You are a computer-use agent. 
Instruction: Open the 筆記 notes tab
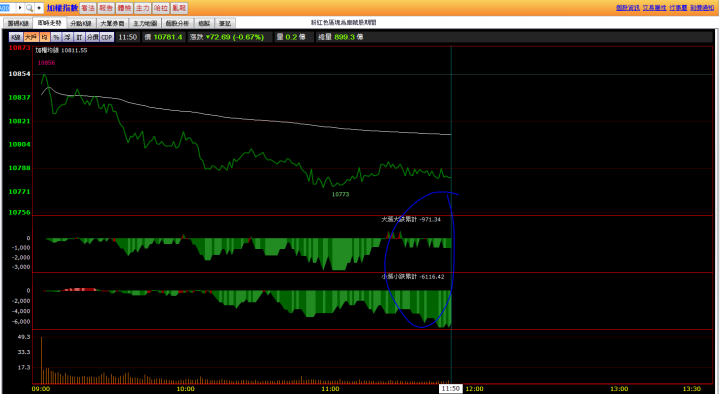pos(225,23)
